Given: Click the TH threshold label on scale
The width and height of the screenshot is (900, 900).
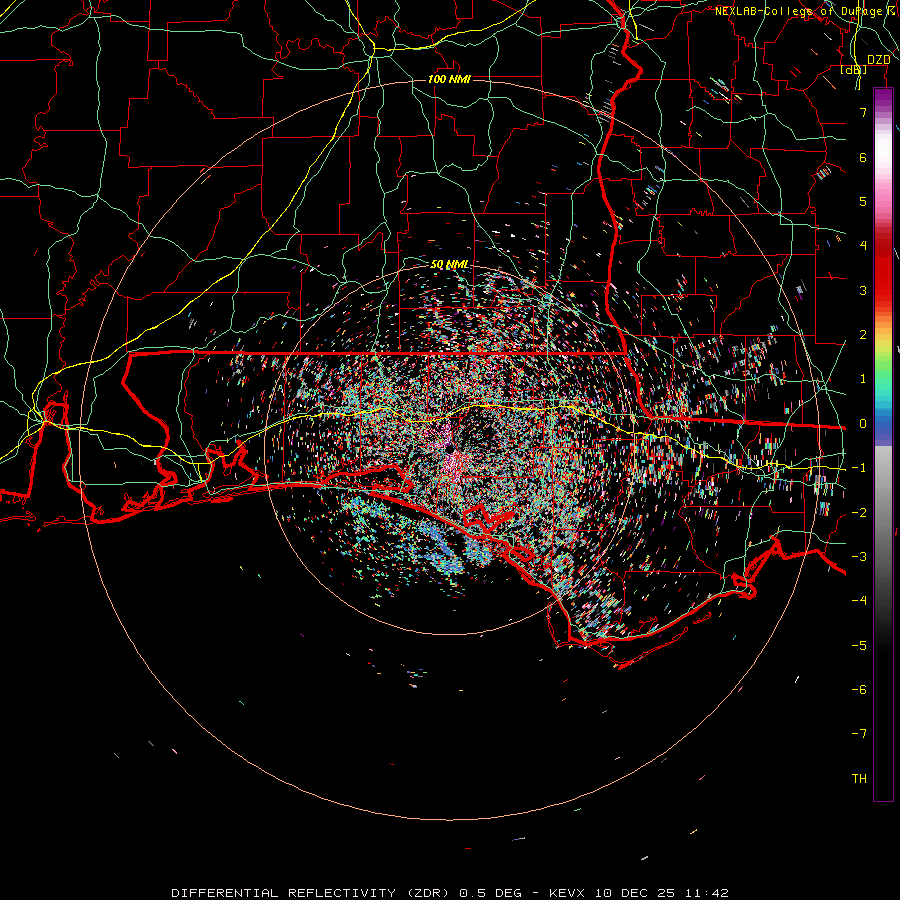Looking at the screenshot, I should pyautogui.click(x=859, y=779).
